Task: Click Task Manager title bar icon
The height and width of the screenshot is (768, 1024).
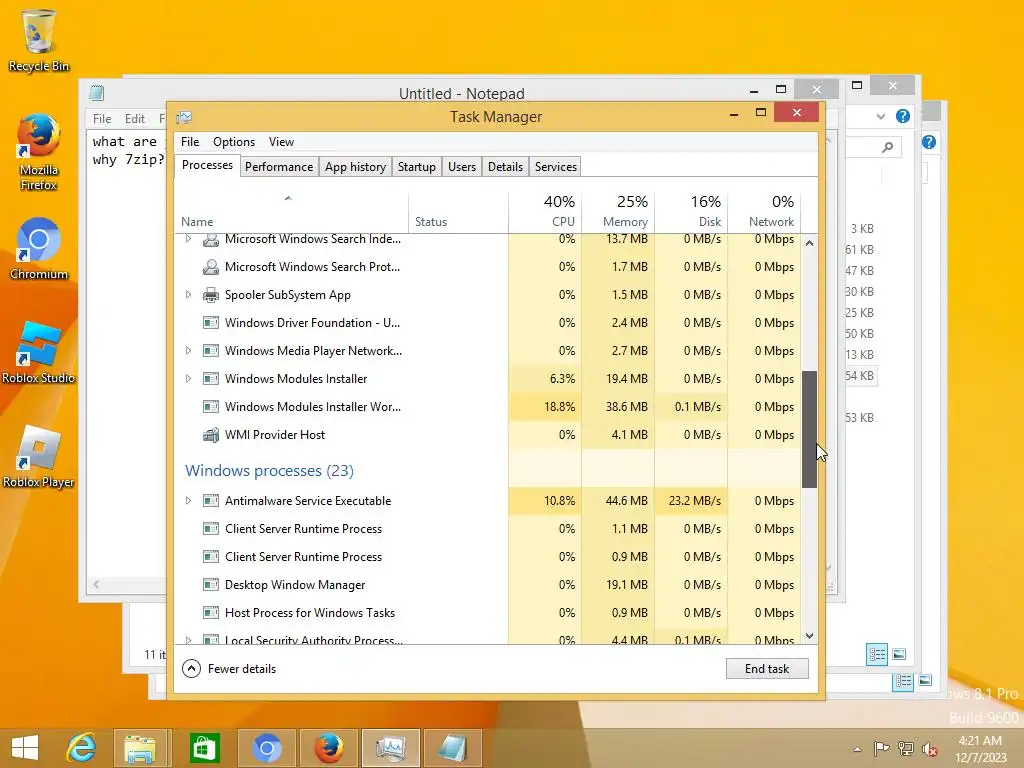Action: pyautogui.click(x=184, y=117)
